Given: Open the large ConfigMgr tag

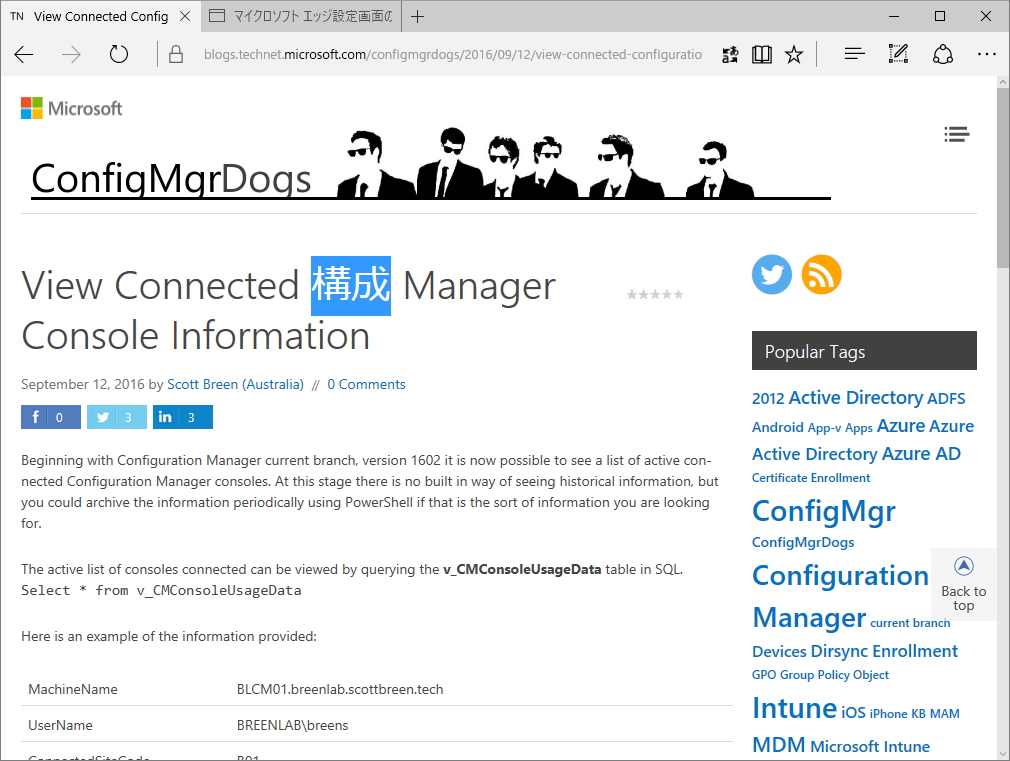Looking at the screenshot, I should coord(824,512).
